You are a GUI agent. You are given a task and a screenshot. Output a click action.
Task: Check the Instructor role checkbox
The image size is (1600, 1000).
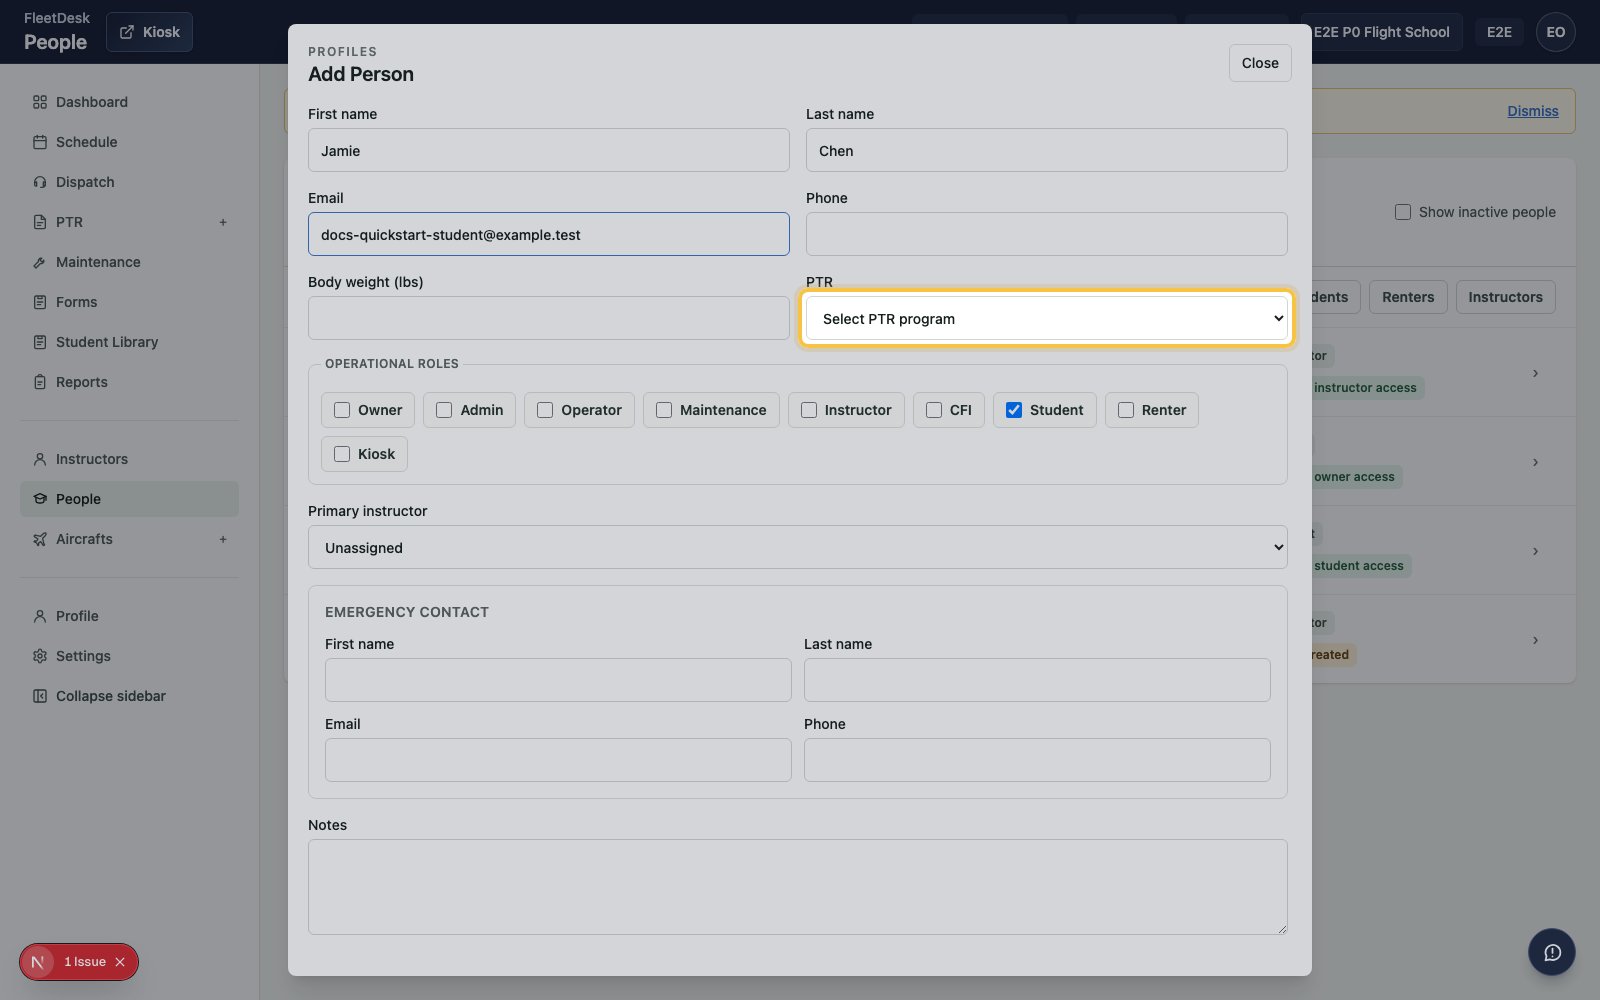pos(809,410)
